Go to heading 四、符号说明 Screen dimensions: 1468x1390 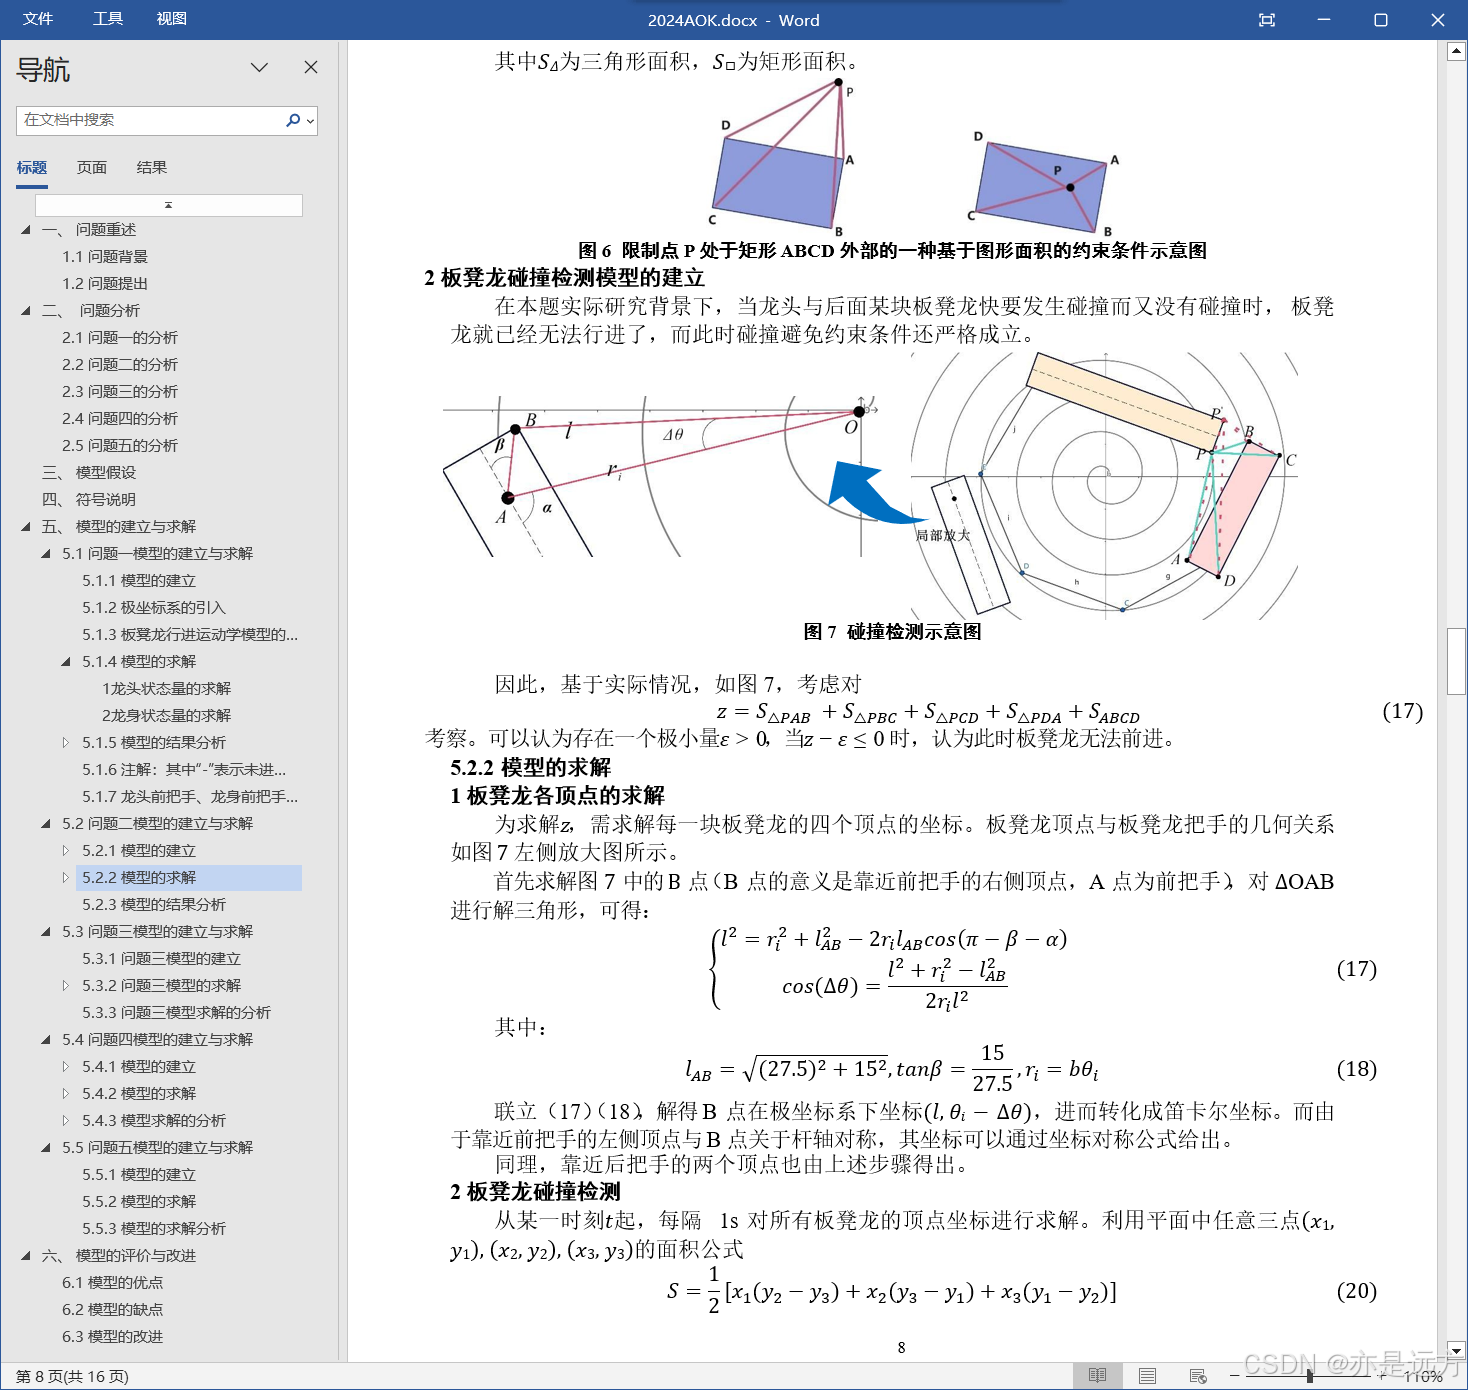pos(89,500)
